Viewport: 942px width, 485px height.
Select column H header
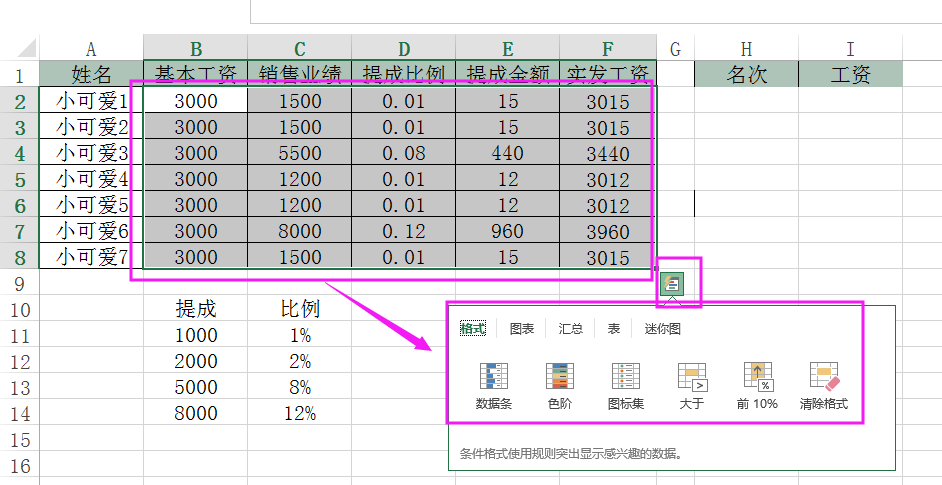tap(746, 49)
